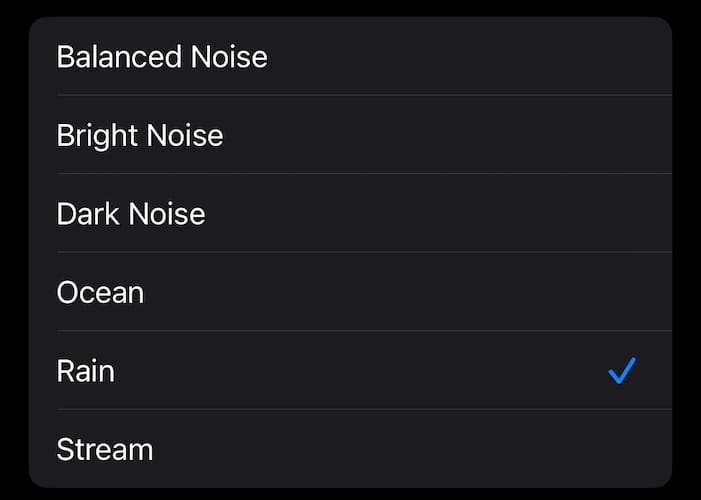Click the "Rain" label text
701x500 pixels.
coord(86,371)
